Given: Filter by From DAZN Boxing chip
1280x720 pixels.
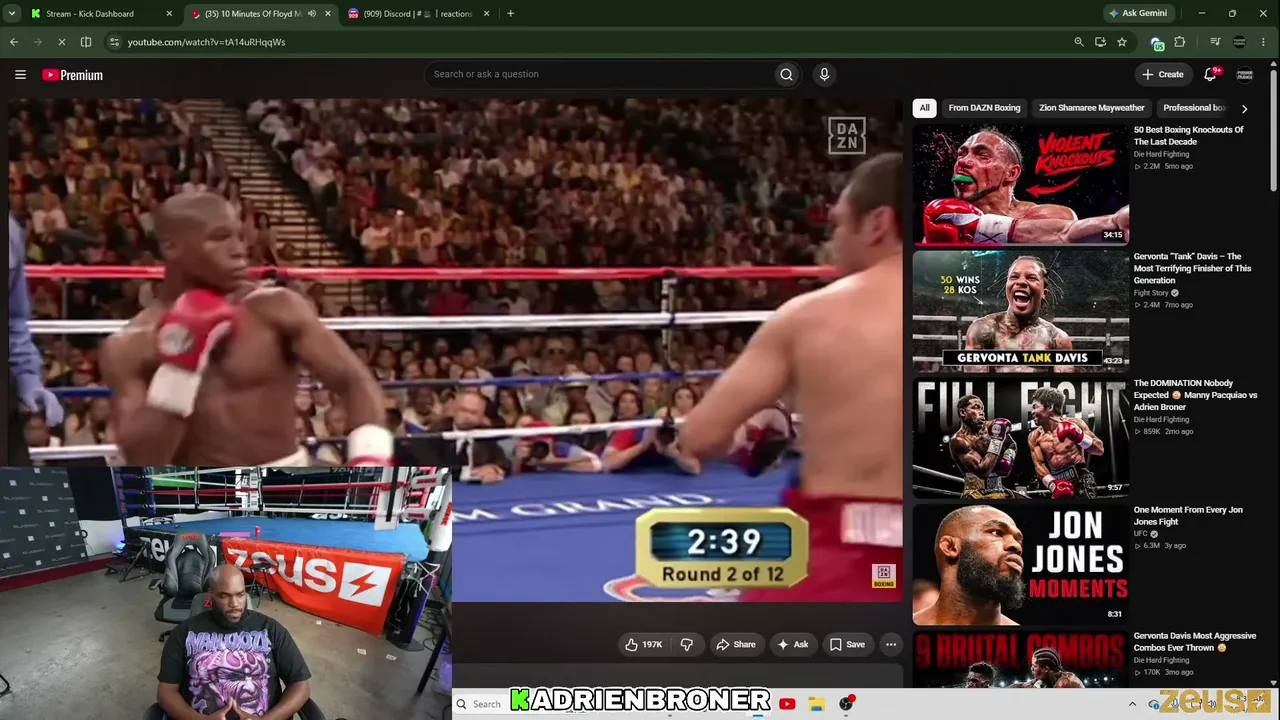Looking at the screenshot, I should (x=984, y=108).
